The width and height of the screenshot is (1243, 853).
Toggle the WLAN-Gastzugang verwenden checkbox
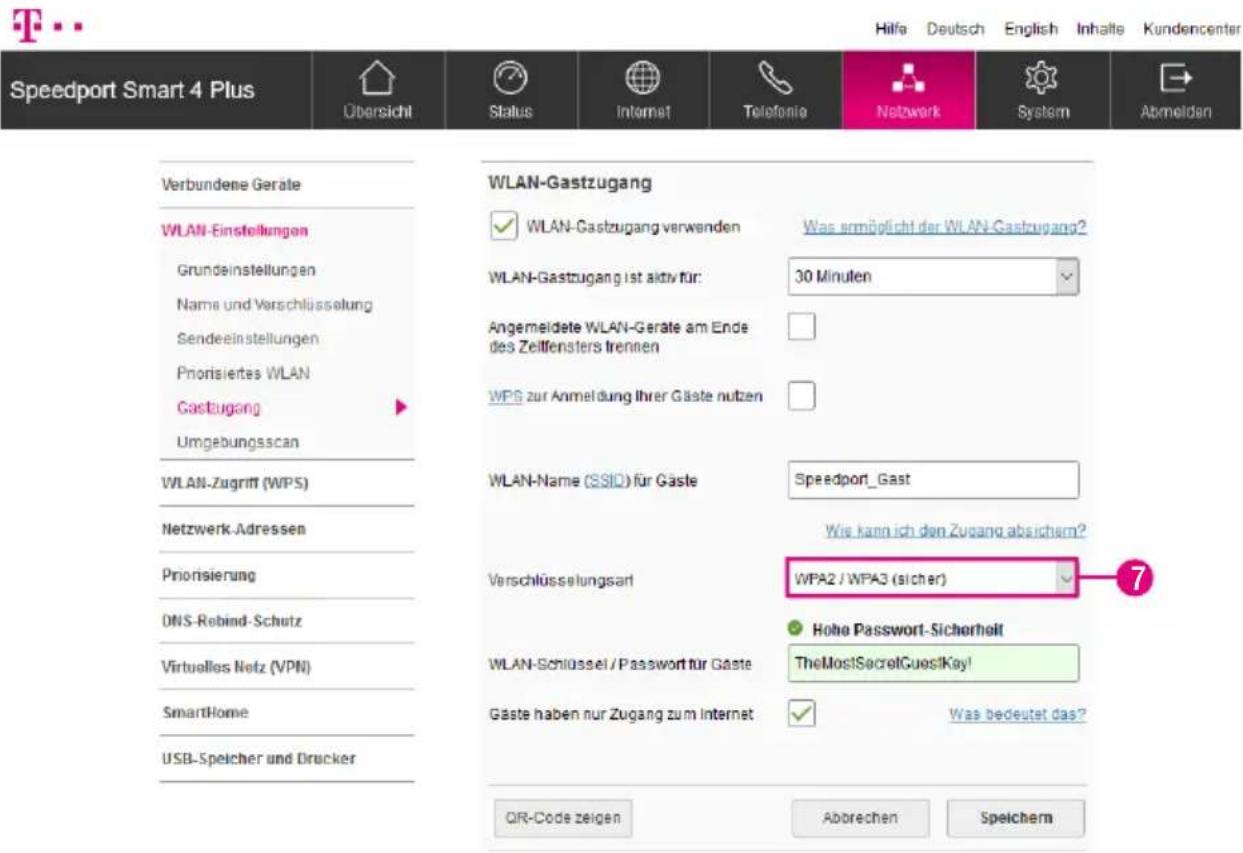pos(503,227)
